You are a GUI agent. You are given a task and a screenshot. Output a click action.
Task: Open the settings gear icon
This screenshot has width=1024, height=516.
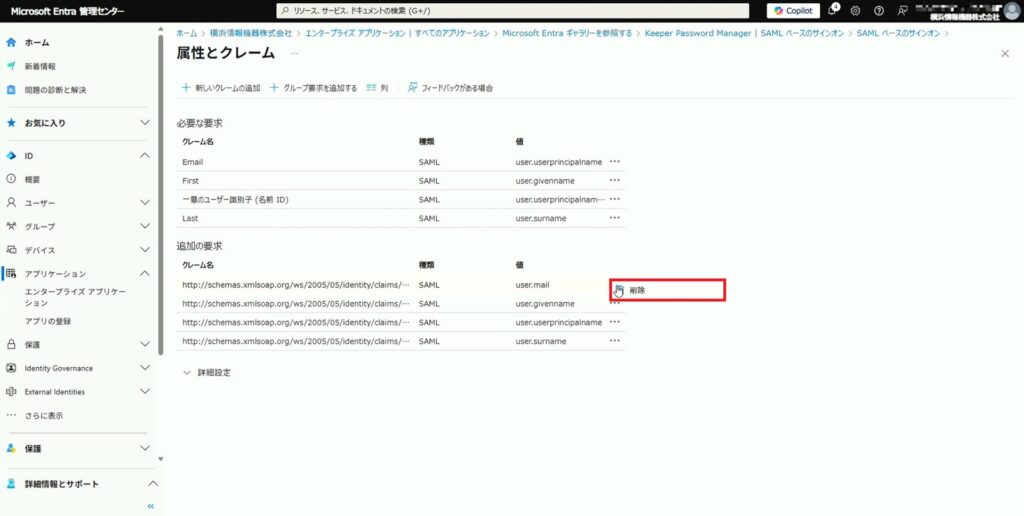click(x=856, y=11)
